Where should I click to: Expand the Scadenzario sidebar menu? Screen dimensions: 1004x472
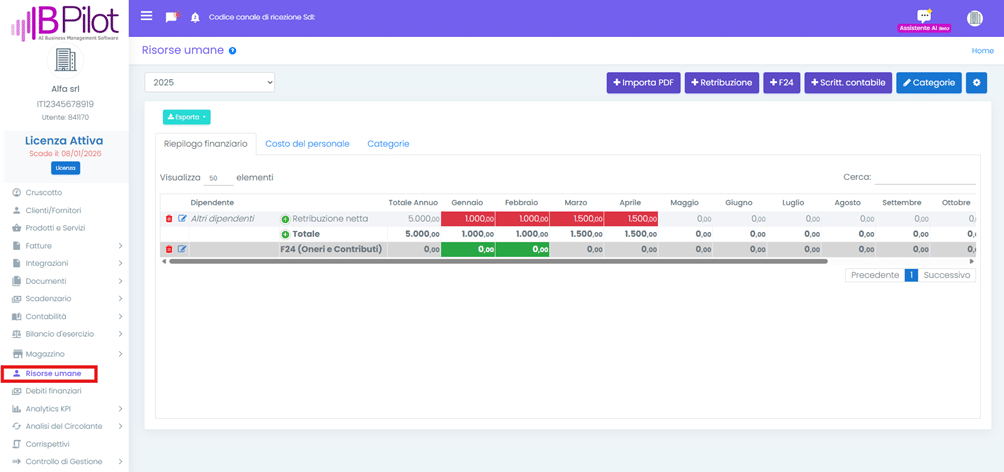point(65,298)
